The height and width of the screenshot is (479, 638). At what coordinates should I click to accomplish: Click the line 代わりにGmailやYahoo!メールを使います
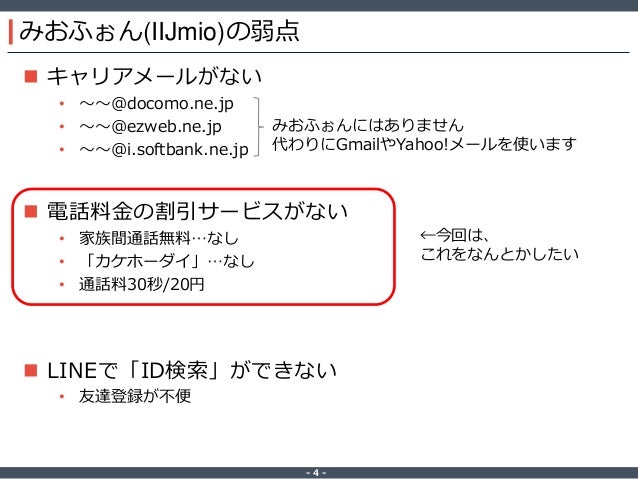[424, 144]
